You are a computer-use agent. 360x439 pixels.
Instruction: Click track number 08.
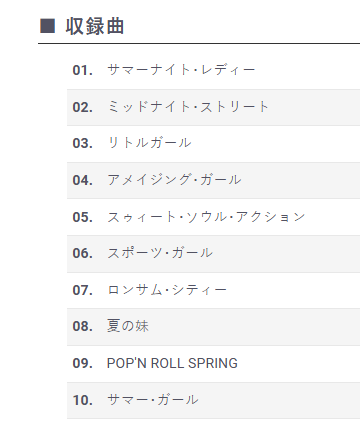(x=83, y=326)
